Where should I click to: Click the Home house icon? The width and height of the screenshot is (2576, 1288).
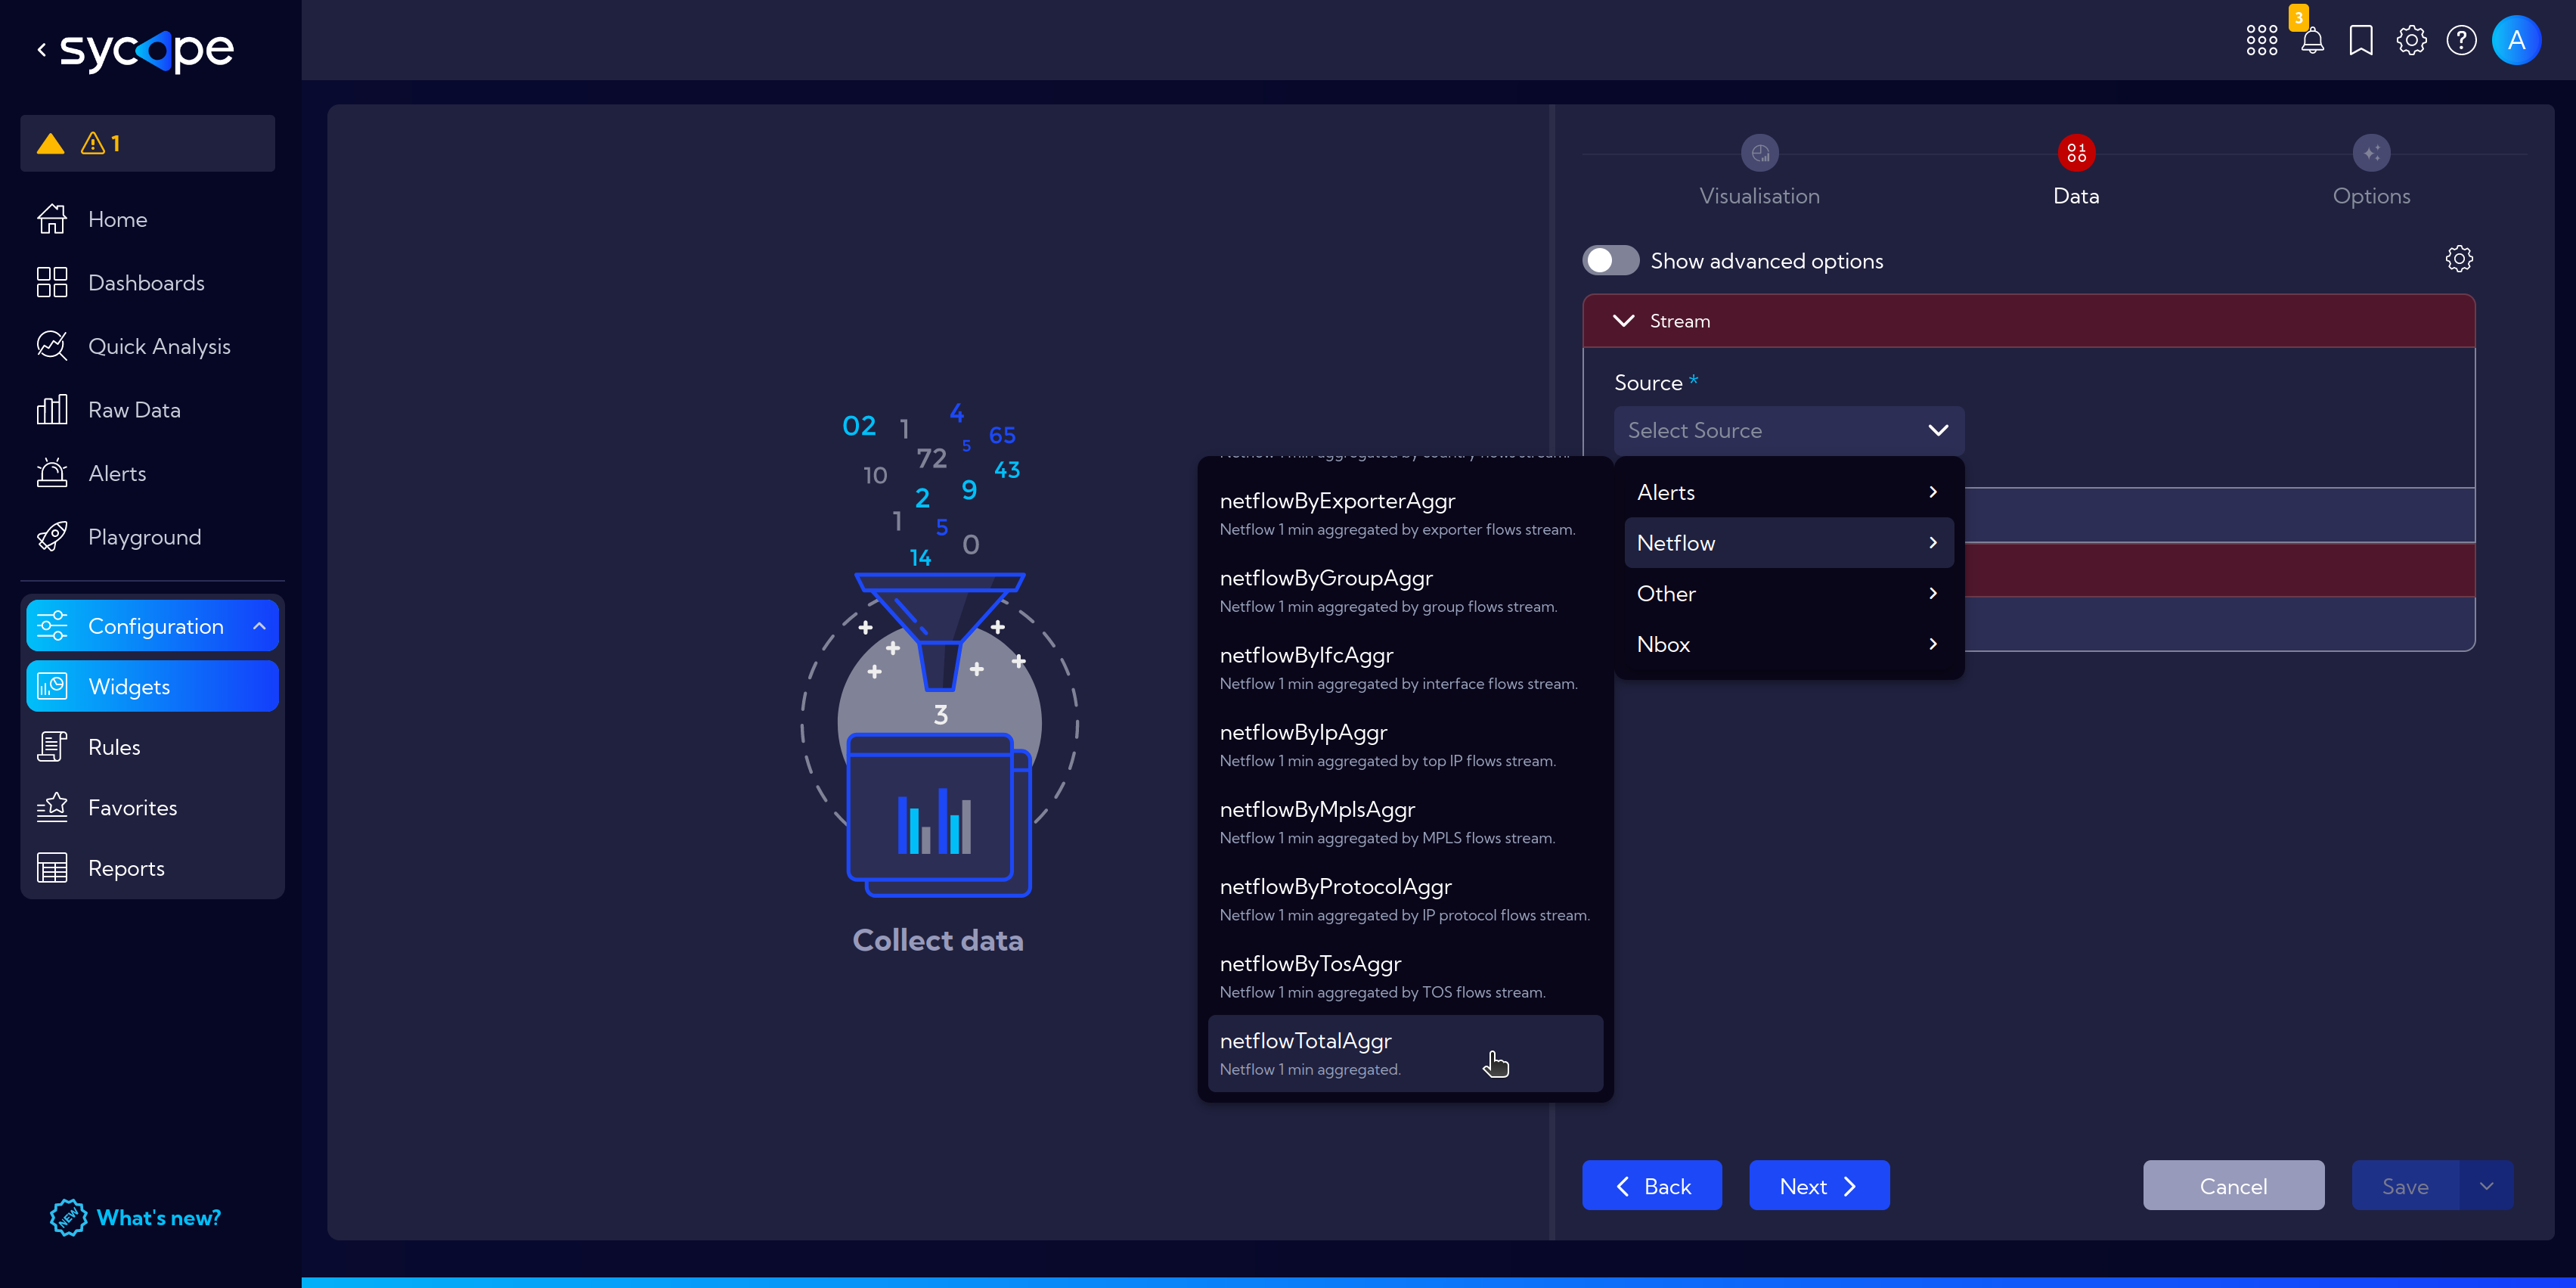point(52,219)
